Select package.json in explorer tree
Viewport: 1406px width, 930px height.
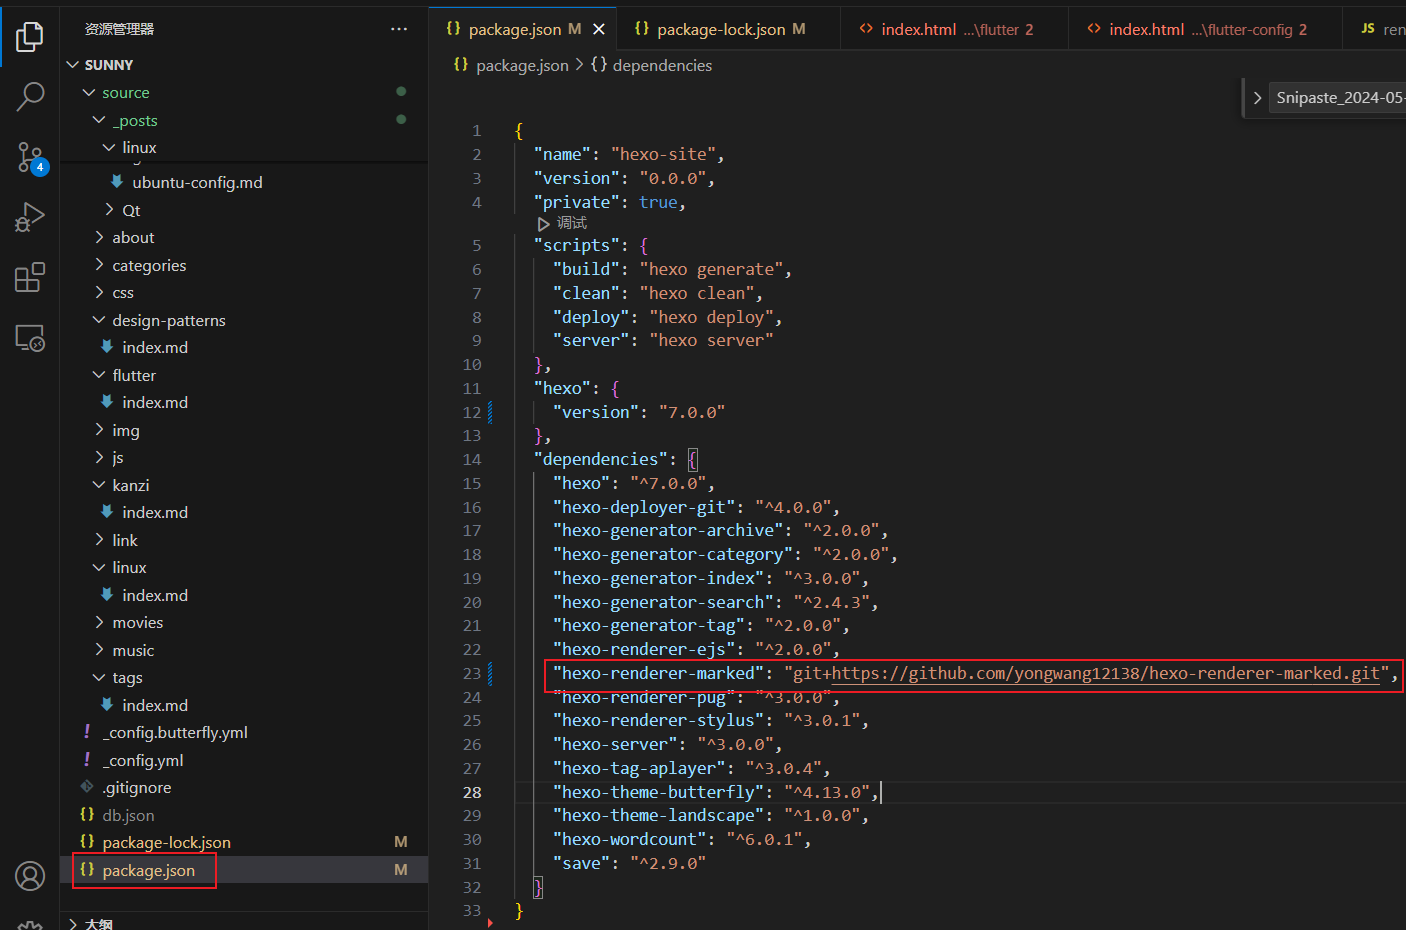coord(148,870)
